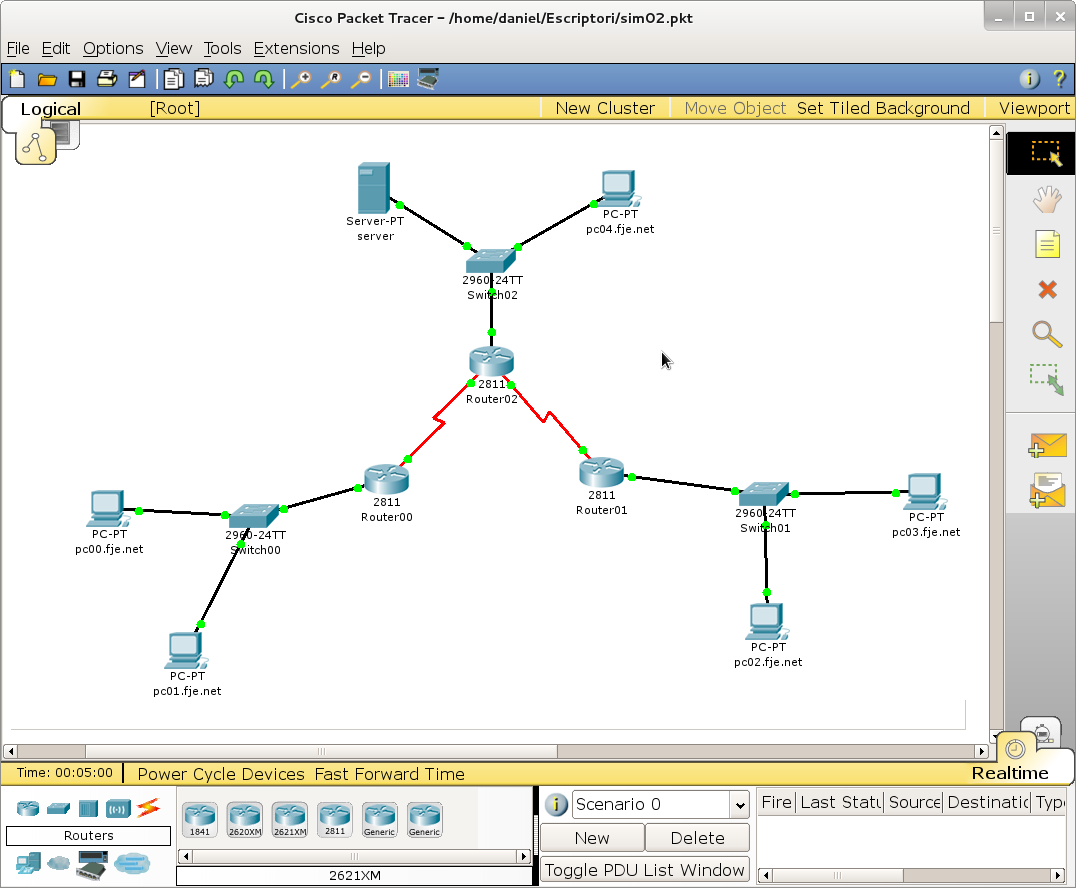Open the View menu
This screenshot has width=1076, height=888.
(174, 49)
